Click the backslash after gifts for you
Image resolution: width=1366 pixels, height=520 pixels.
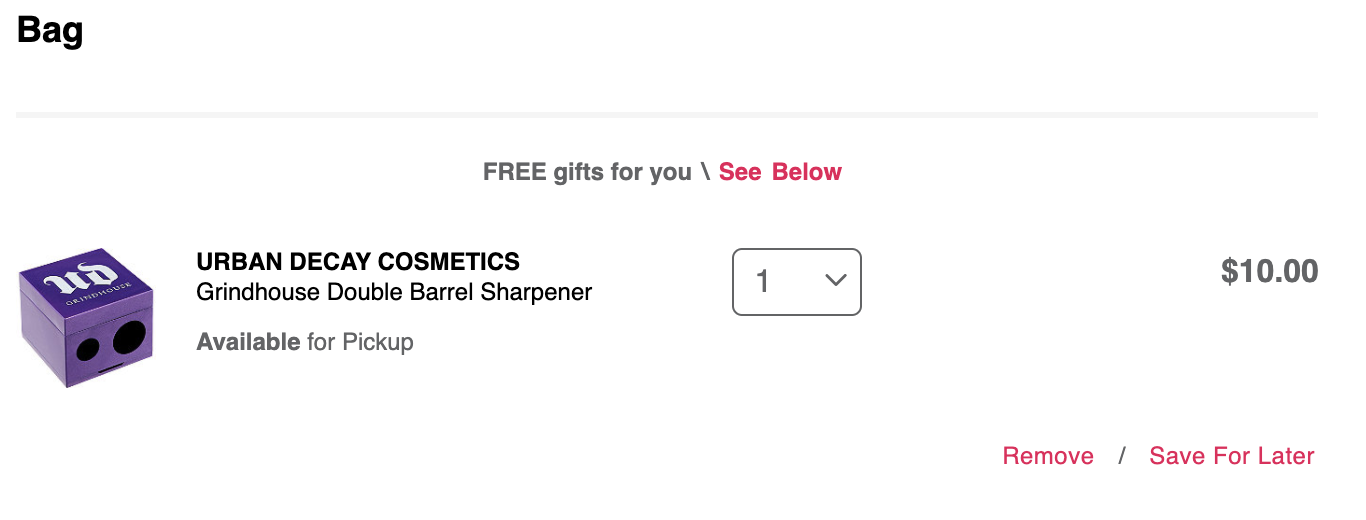click(x=705, y=172)
